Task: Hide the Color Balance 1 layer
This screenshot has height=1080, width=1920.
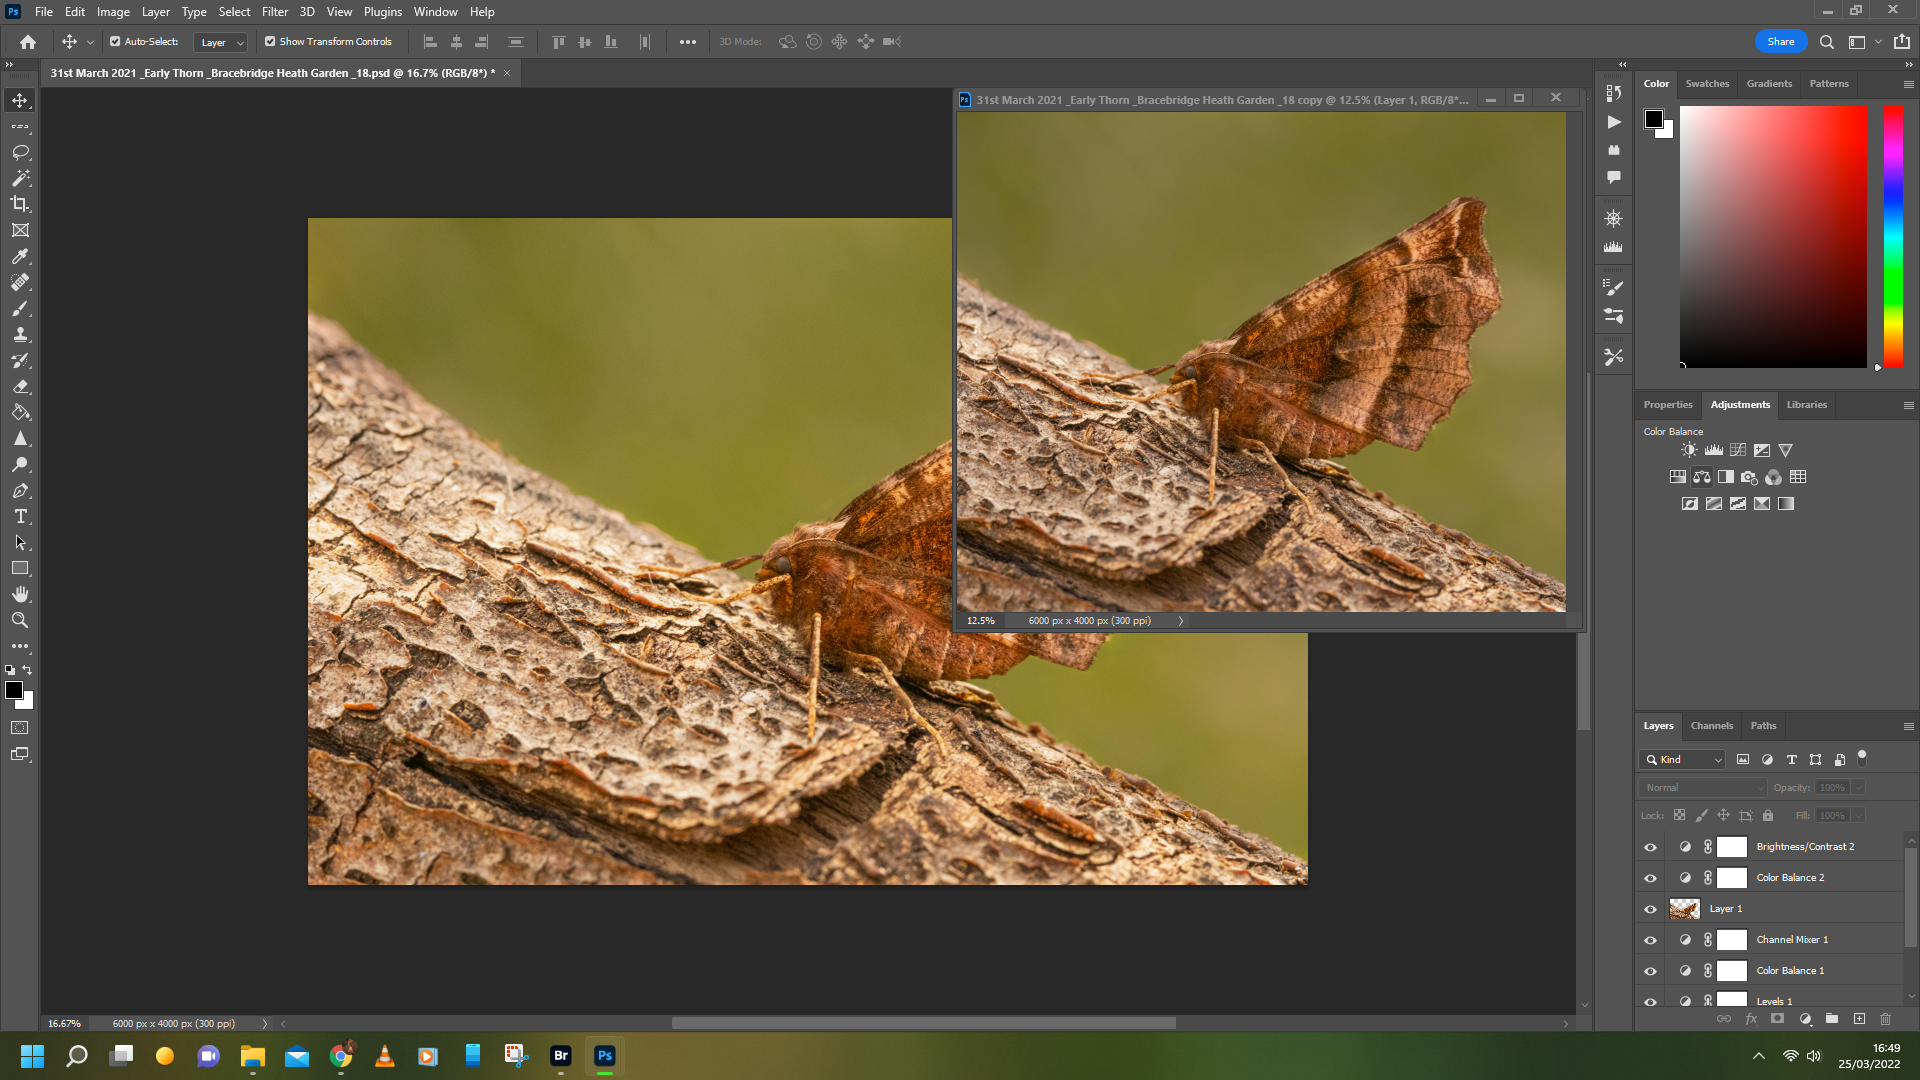Action: [1650, 971]
